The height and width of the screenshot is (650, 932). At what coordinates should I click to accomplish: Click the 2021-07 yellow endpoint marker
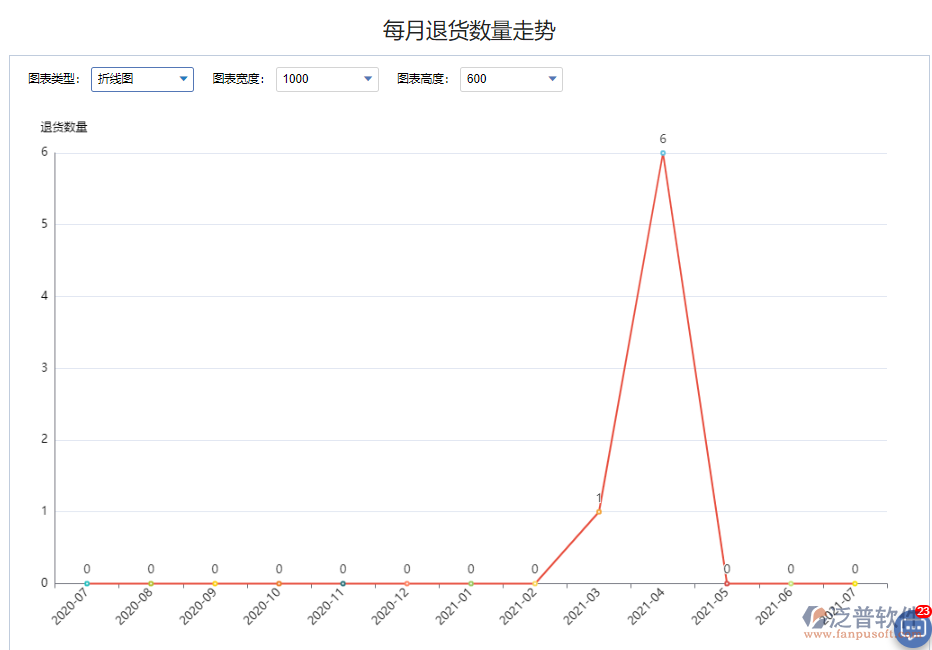pyautogui.click(x=854, y=582)
